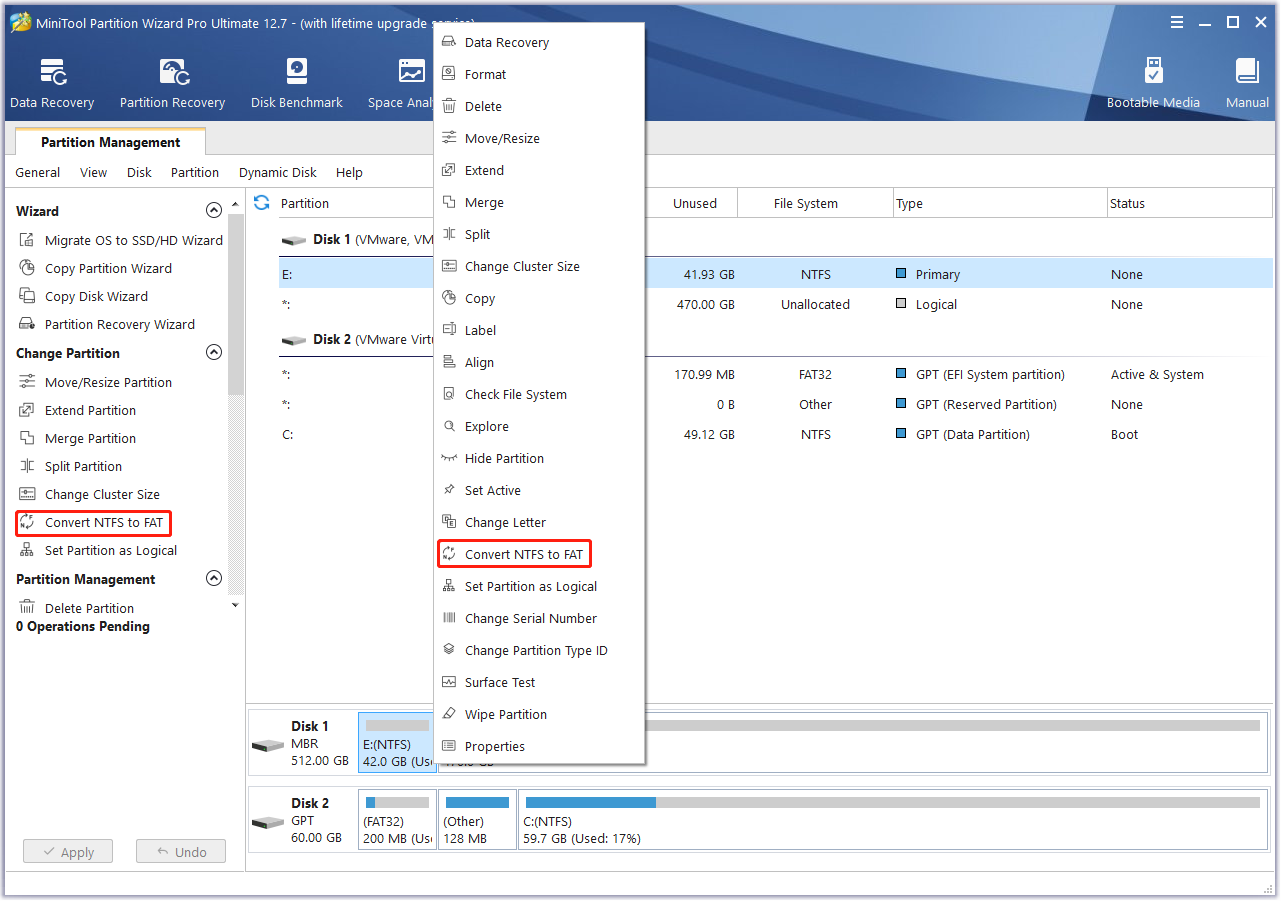Click Delete Partition in the sidebar

click(76, 608)
